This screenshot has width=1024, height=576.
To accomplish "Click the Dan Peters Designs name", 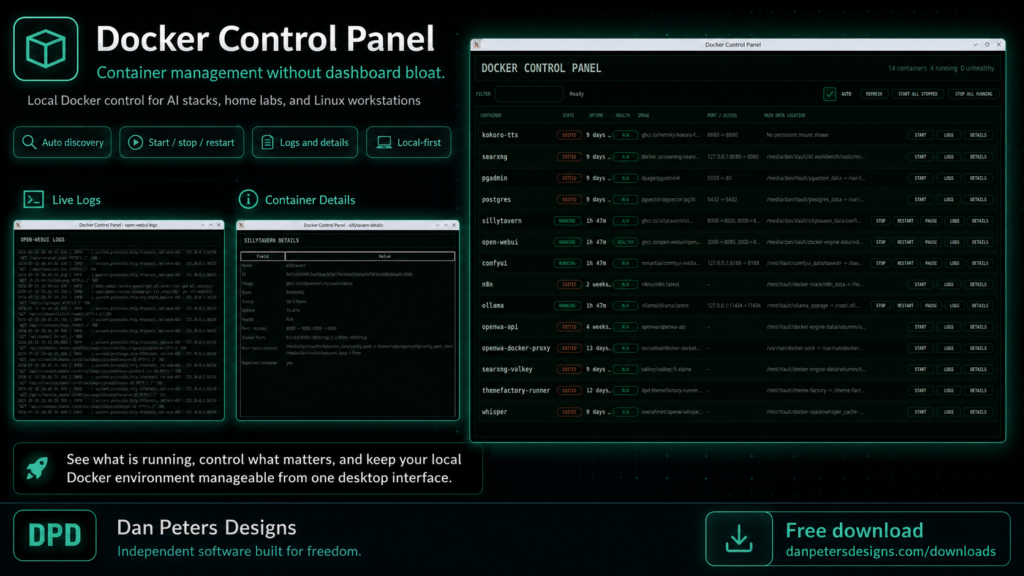I will (x=206, y=527).
